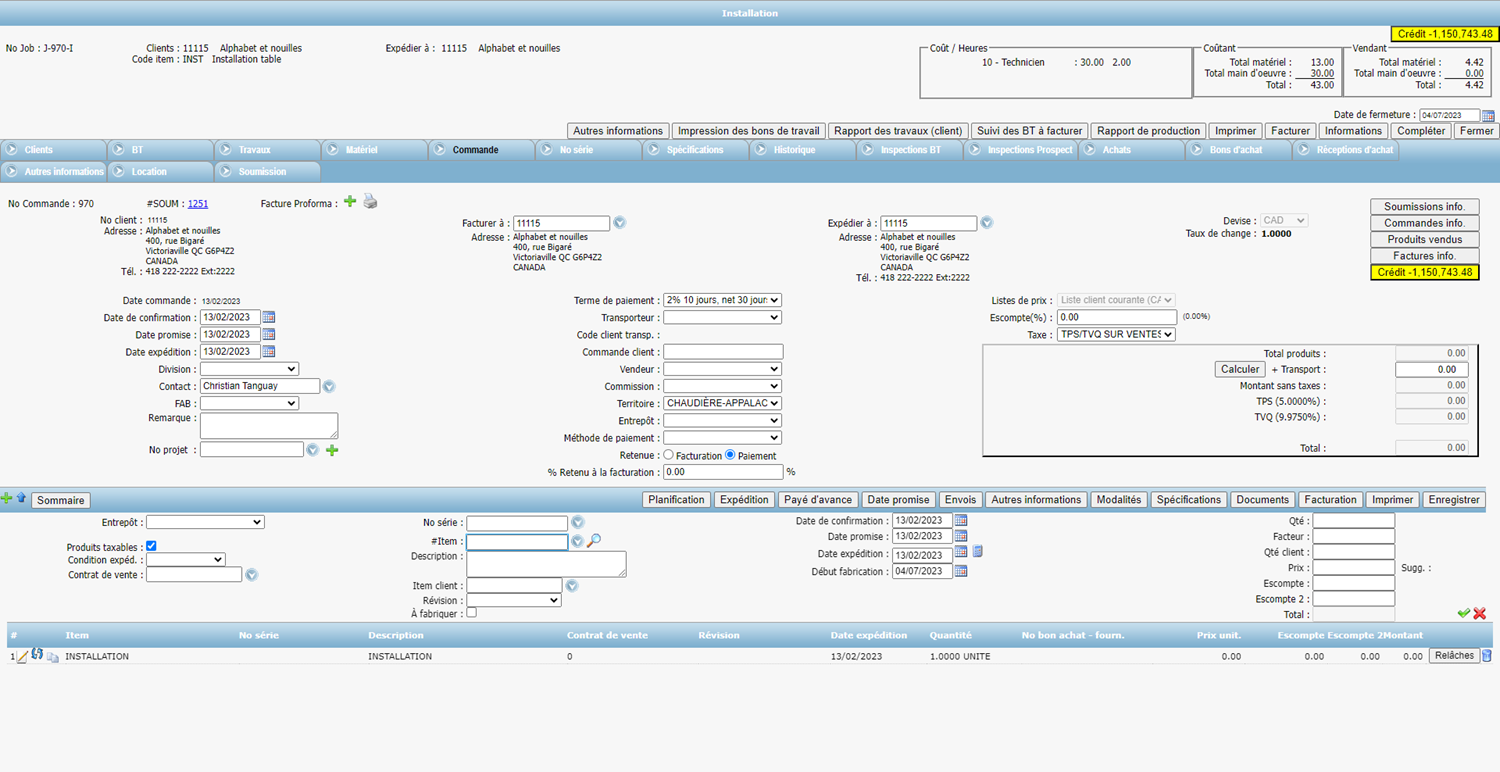Open Contact lookup arrow icon
Screen dimensions: 1500x772
tap(329, 386)
